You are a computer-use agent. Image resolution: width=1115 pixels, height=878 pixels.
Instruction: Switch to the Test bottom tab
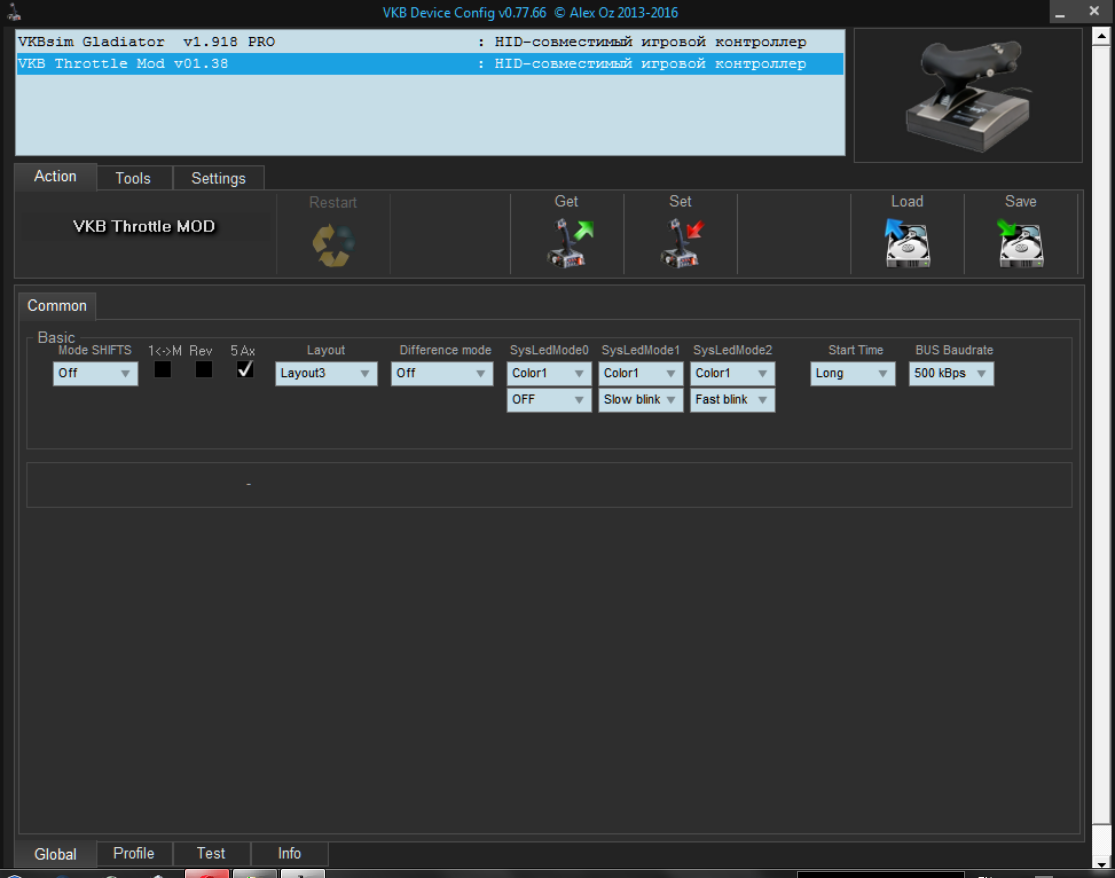click(211, 853)
